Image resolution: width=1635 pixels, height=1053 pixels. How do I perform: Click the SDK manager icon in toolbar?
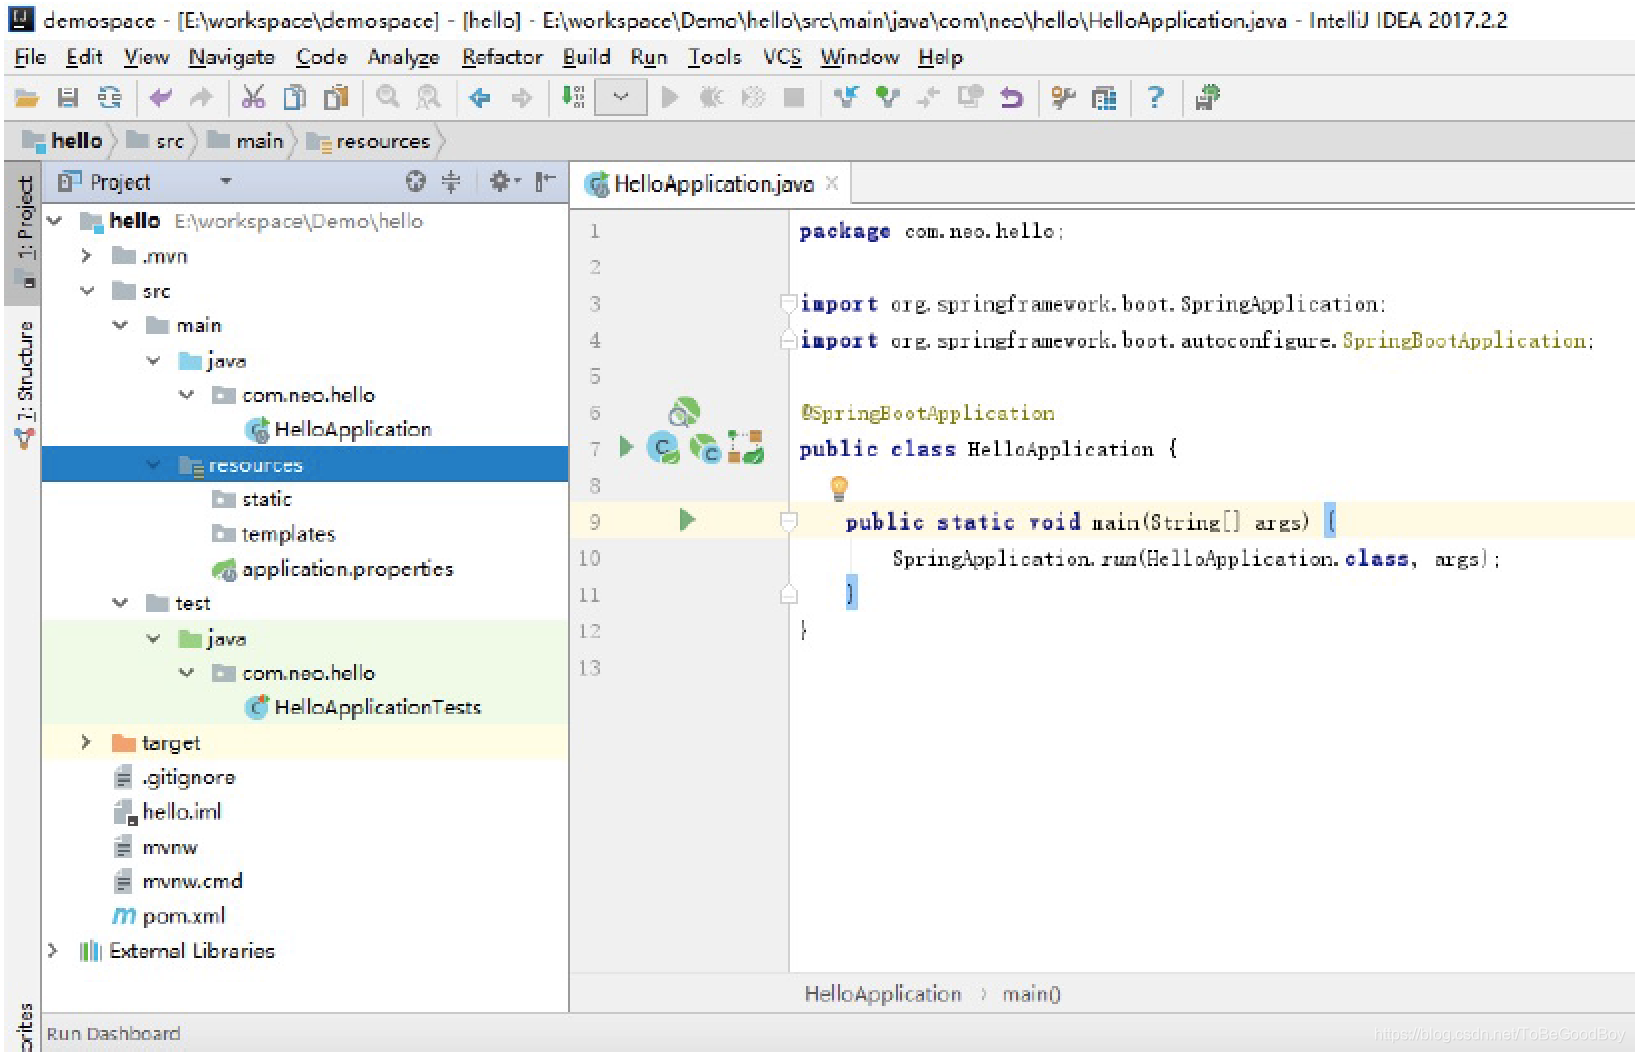click(x=1207, y=98)
